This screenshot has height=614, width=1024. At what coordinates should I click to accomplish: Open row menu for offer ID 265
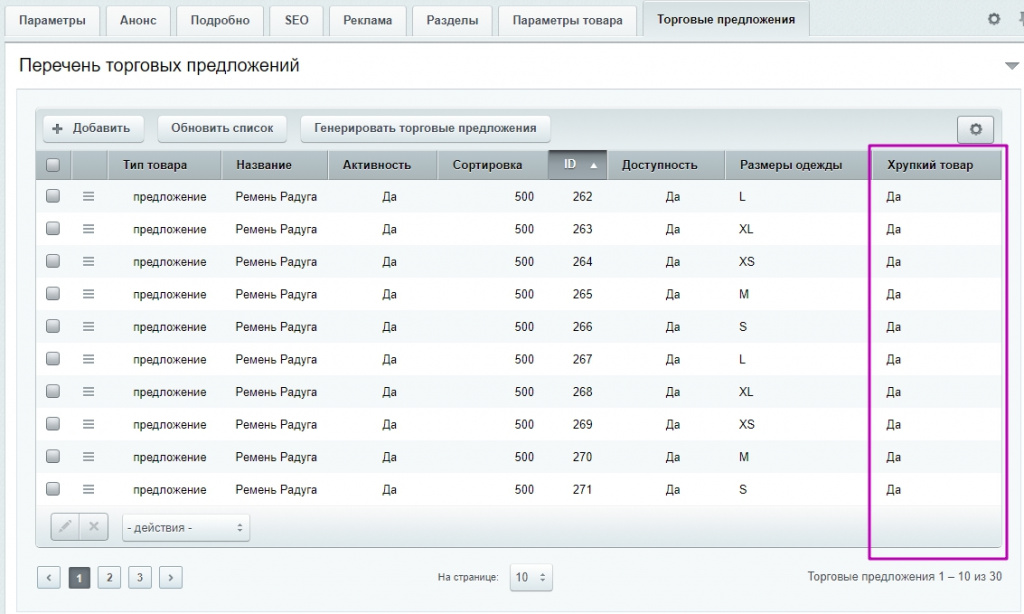(88, 294)
